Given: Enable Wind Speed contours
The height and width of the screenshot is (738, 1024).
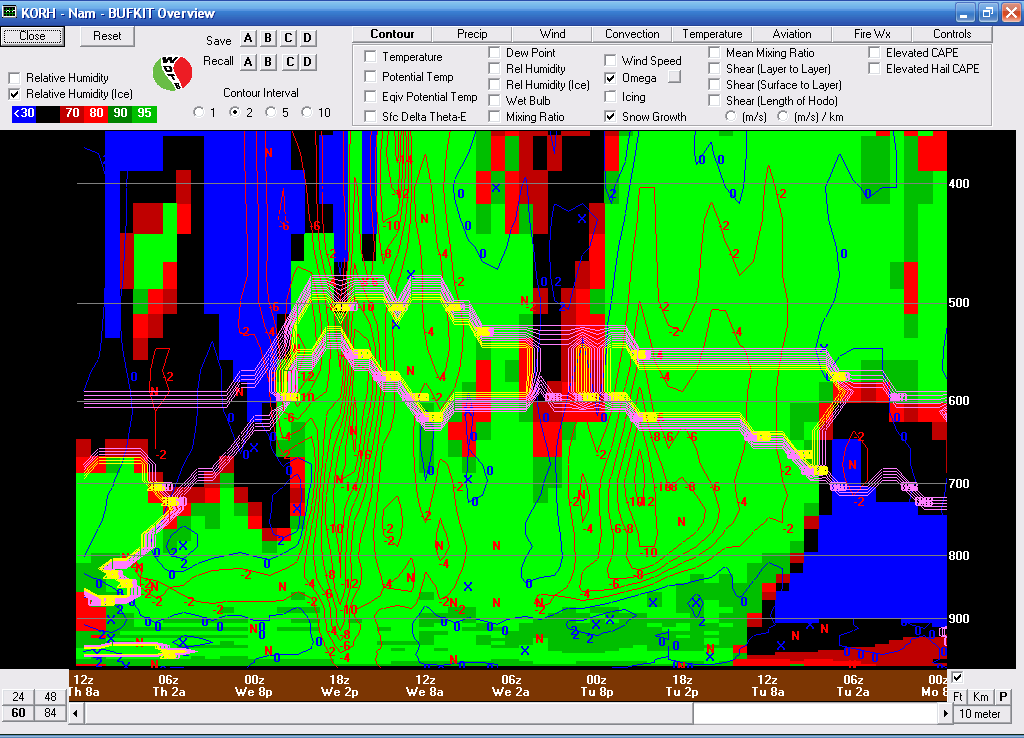Looking at the screenshot, I should pyautogui.click(x=610, y=60).
